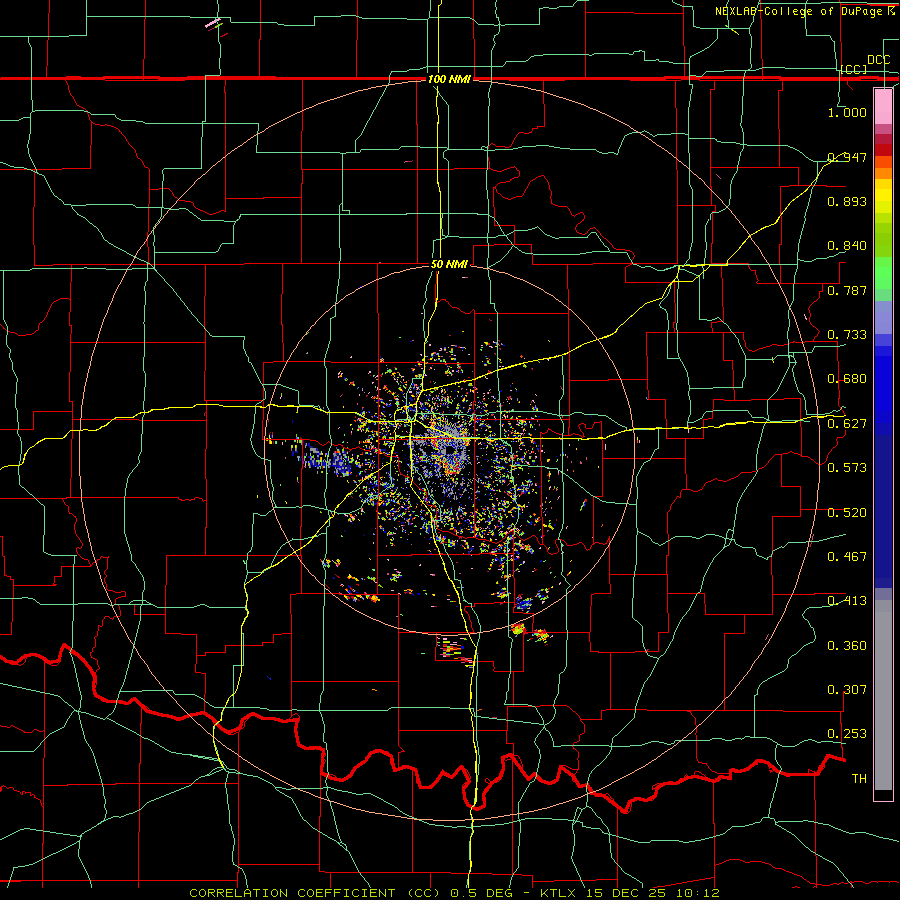The height and width of the screenshot is (900, 900).
Task: Click the 1.000 scale value
Action: pyautogui.click(x=847, y=112)
